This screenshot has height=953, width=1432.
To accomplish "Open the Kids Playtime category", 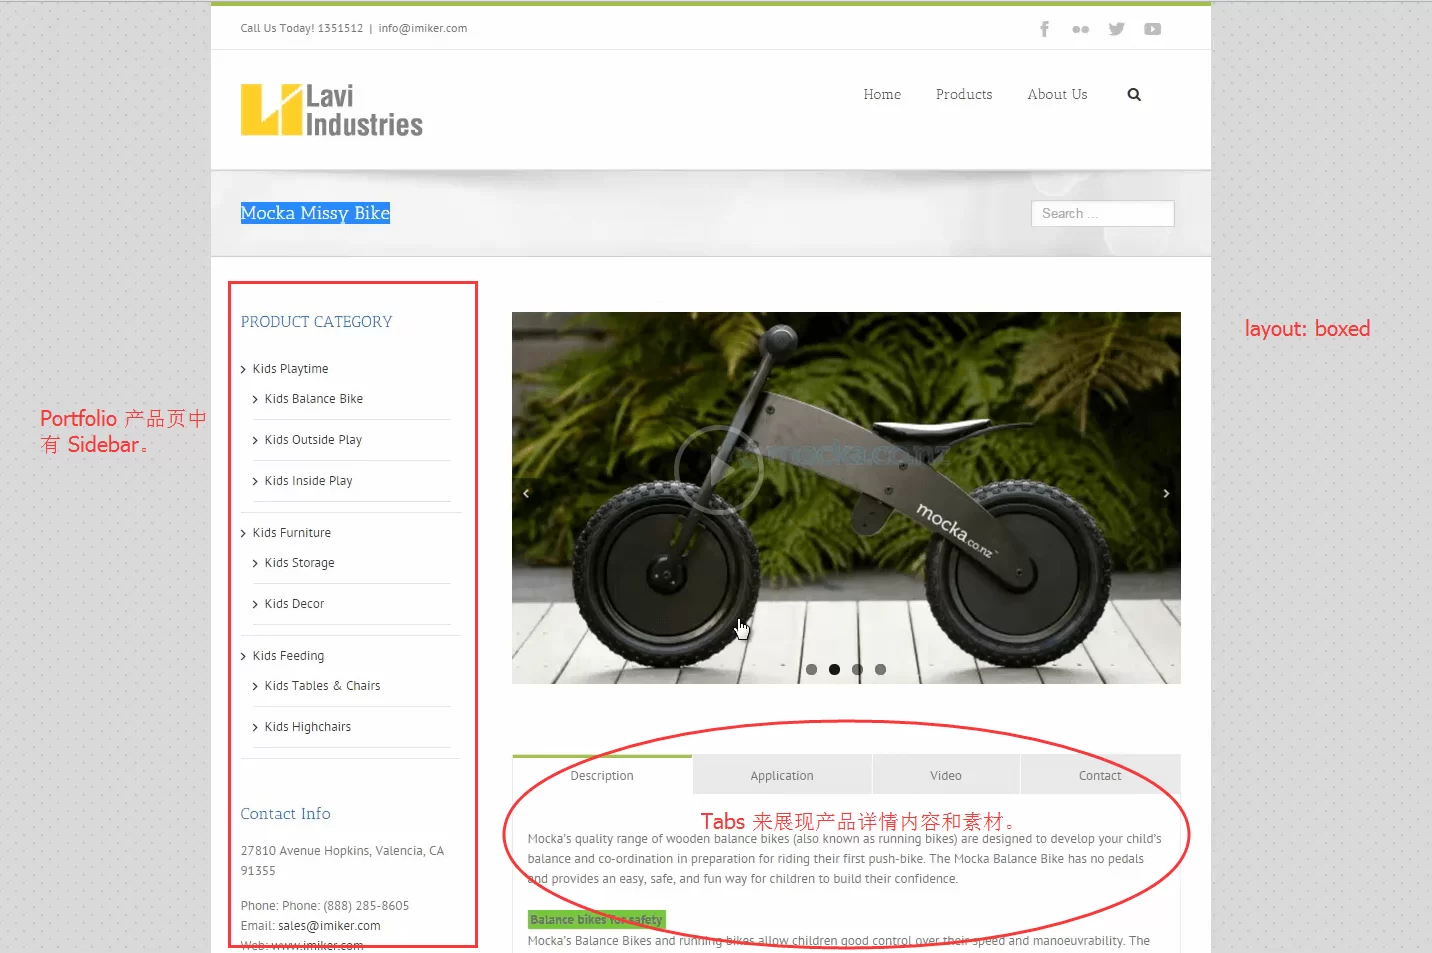I will point(290,369).
